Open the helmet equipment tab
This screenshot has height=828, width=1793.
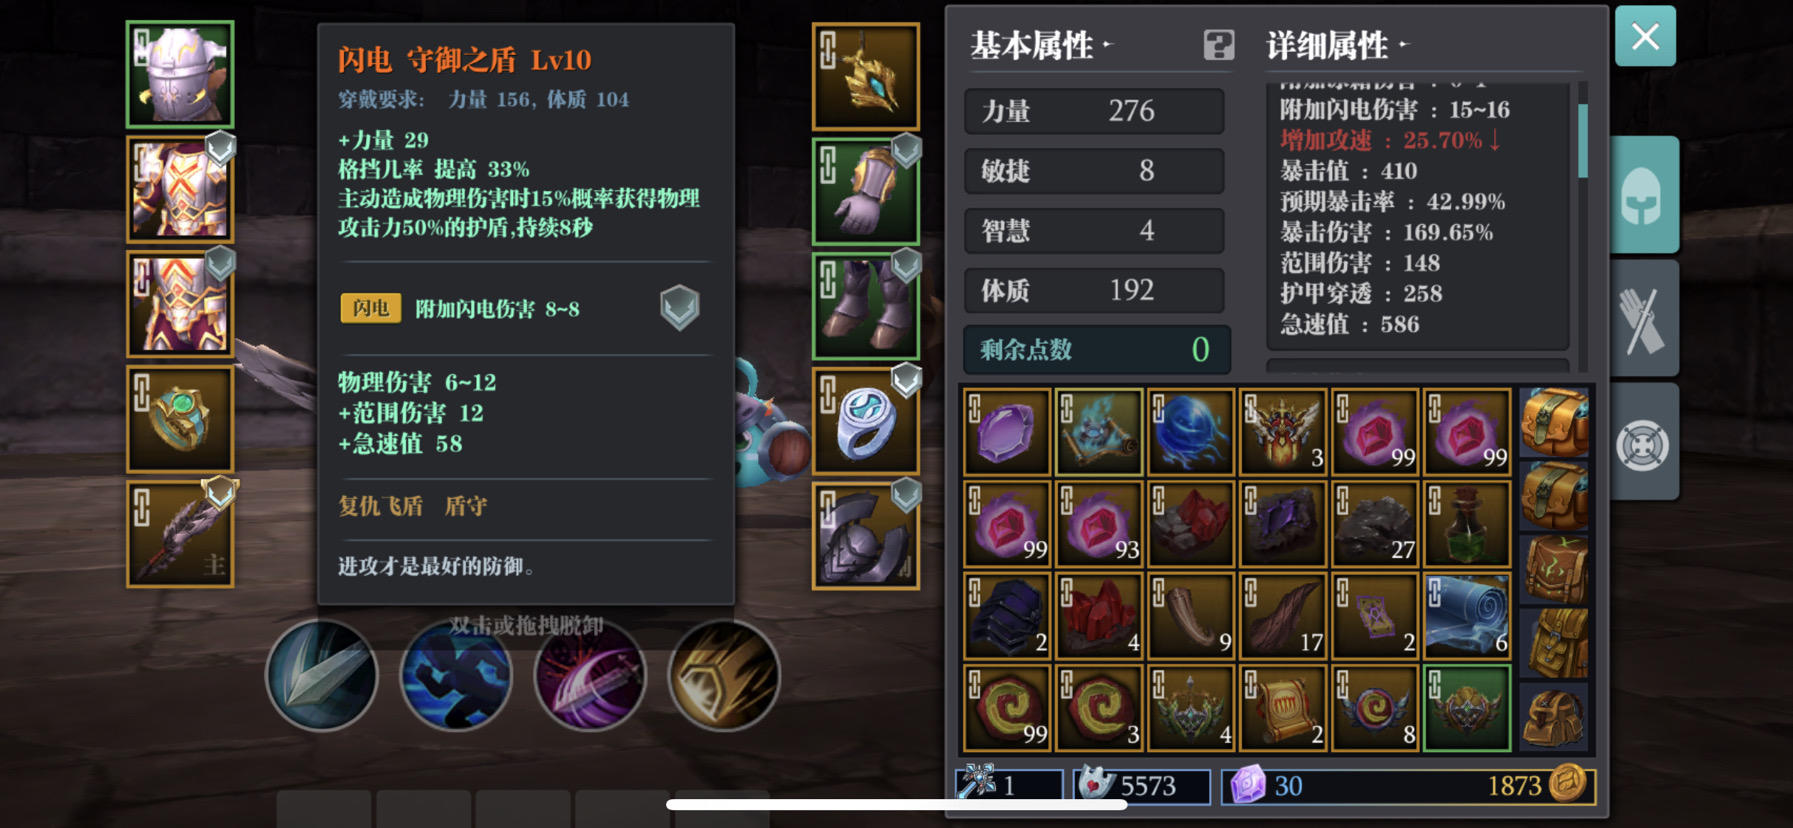[x=1644, y=194]
